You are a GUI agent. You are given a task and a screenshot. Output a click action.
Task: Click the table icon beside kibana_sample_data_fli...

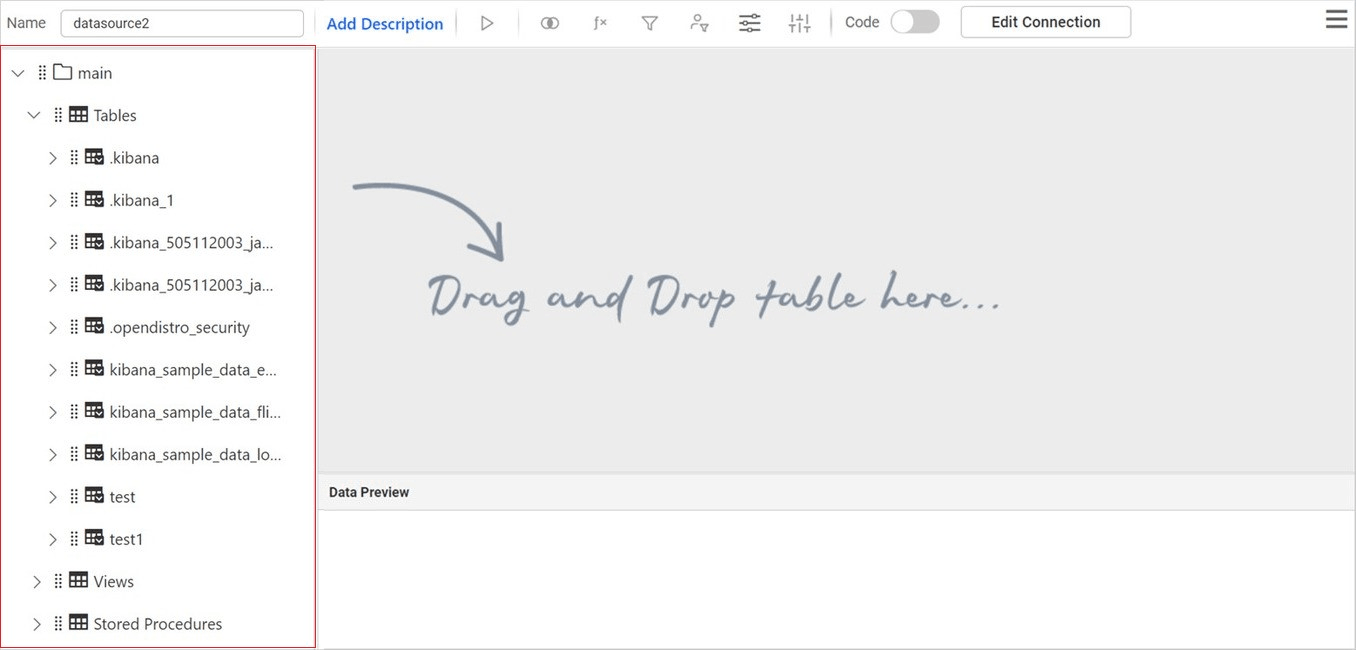coord(94,411)
